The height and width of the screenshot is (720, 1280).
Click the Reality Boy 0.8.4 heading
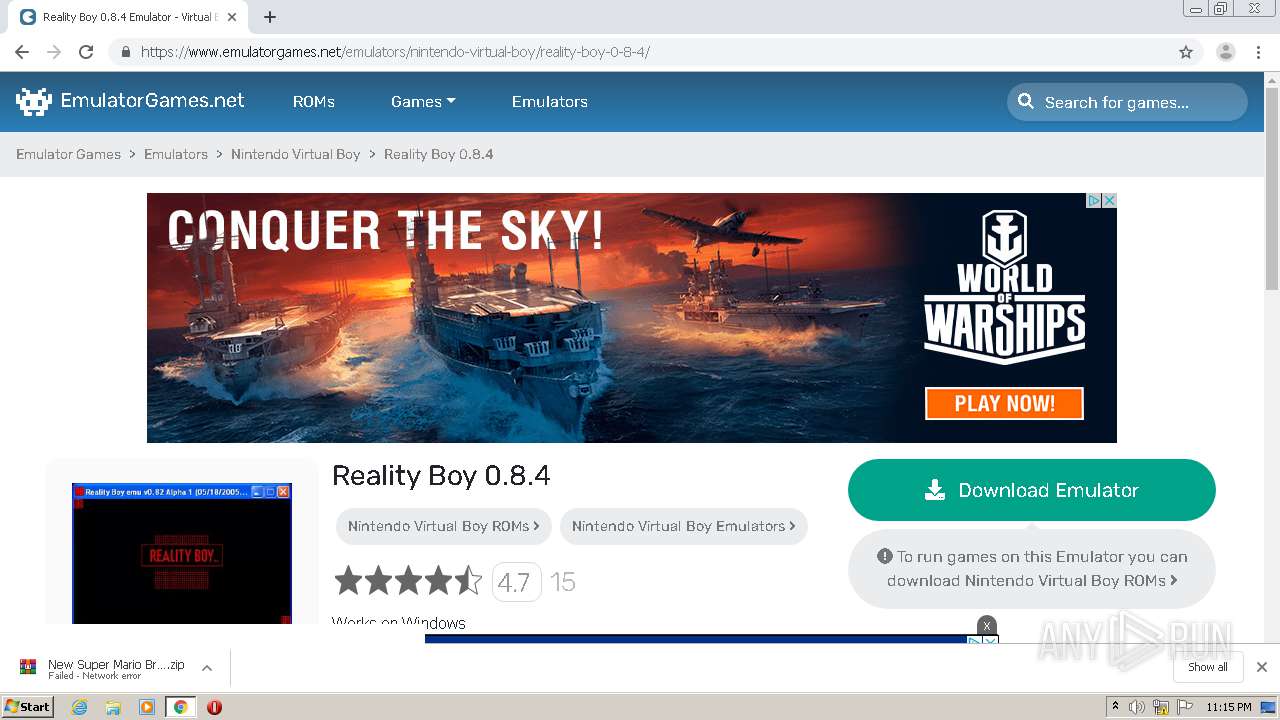[441, 475]
